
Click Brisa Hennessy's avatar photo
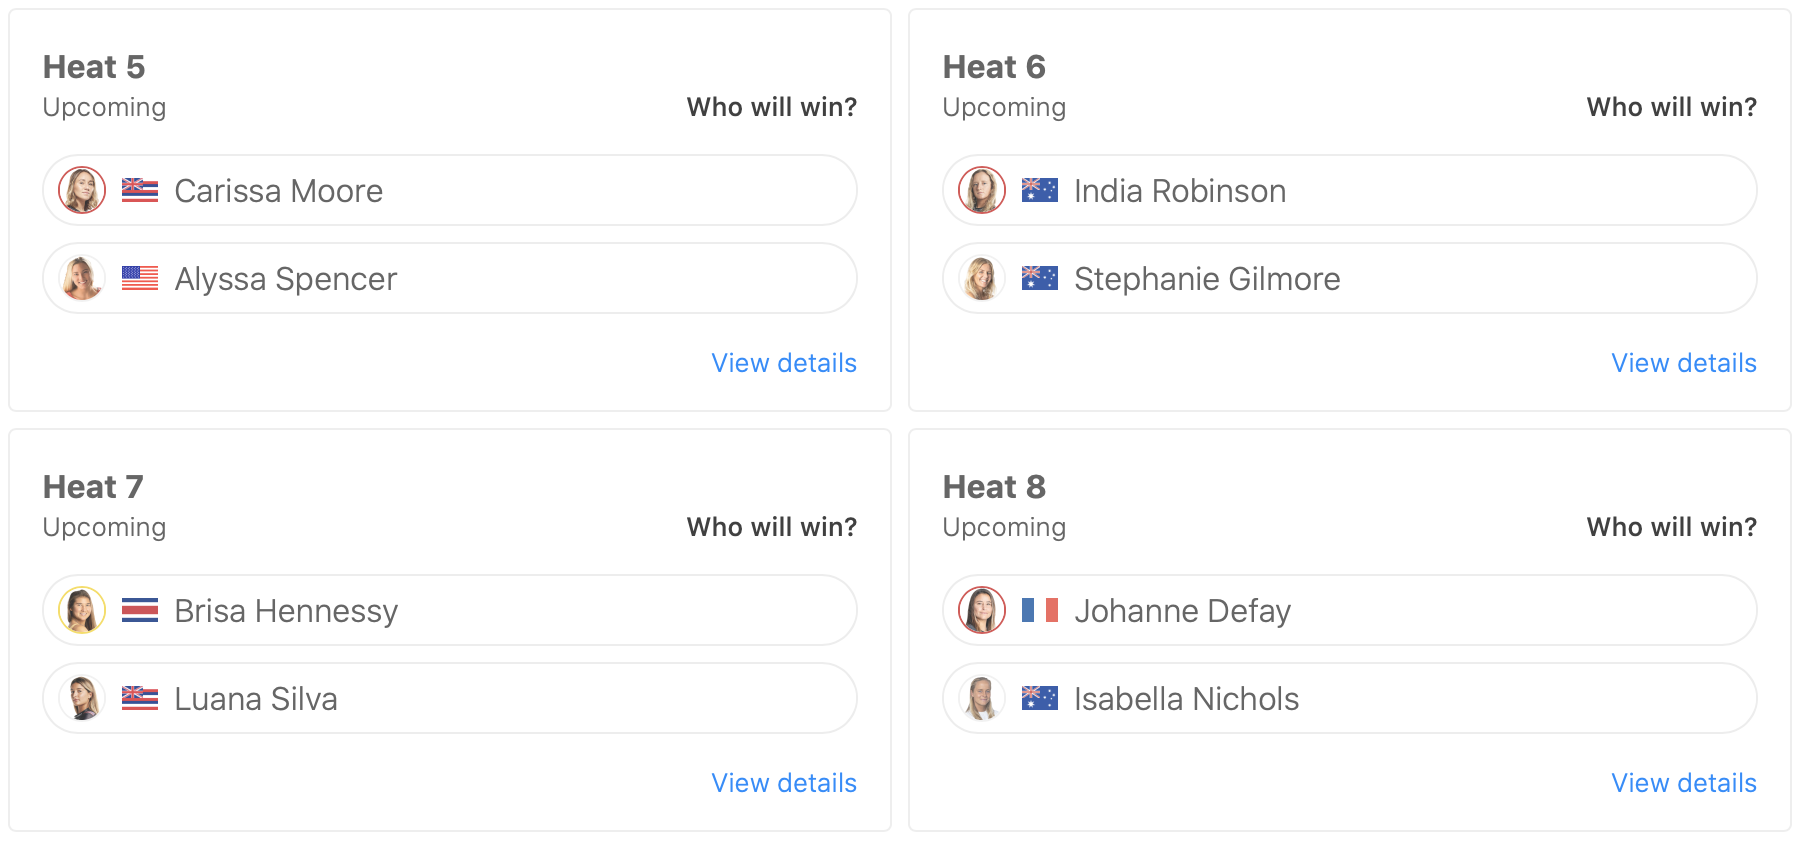coord(82,610)
